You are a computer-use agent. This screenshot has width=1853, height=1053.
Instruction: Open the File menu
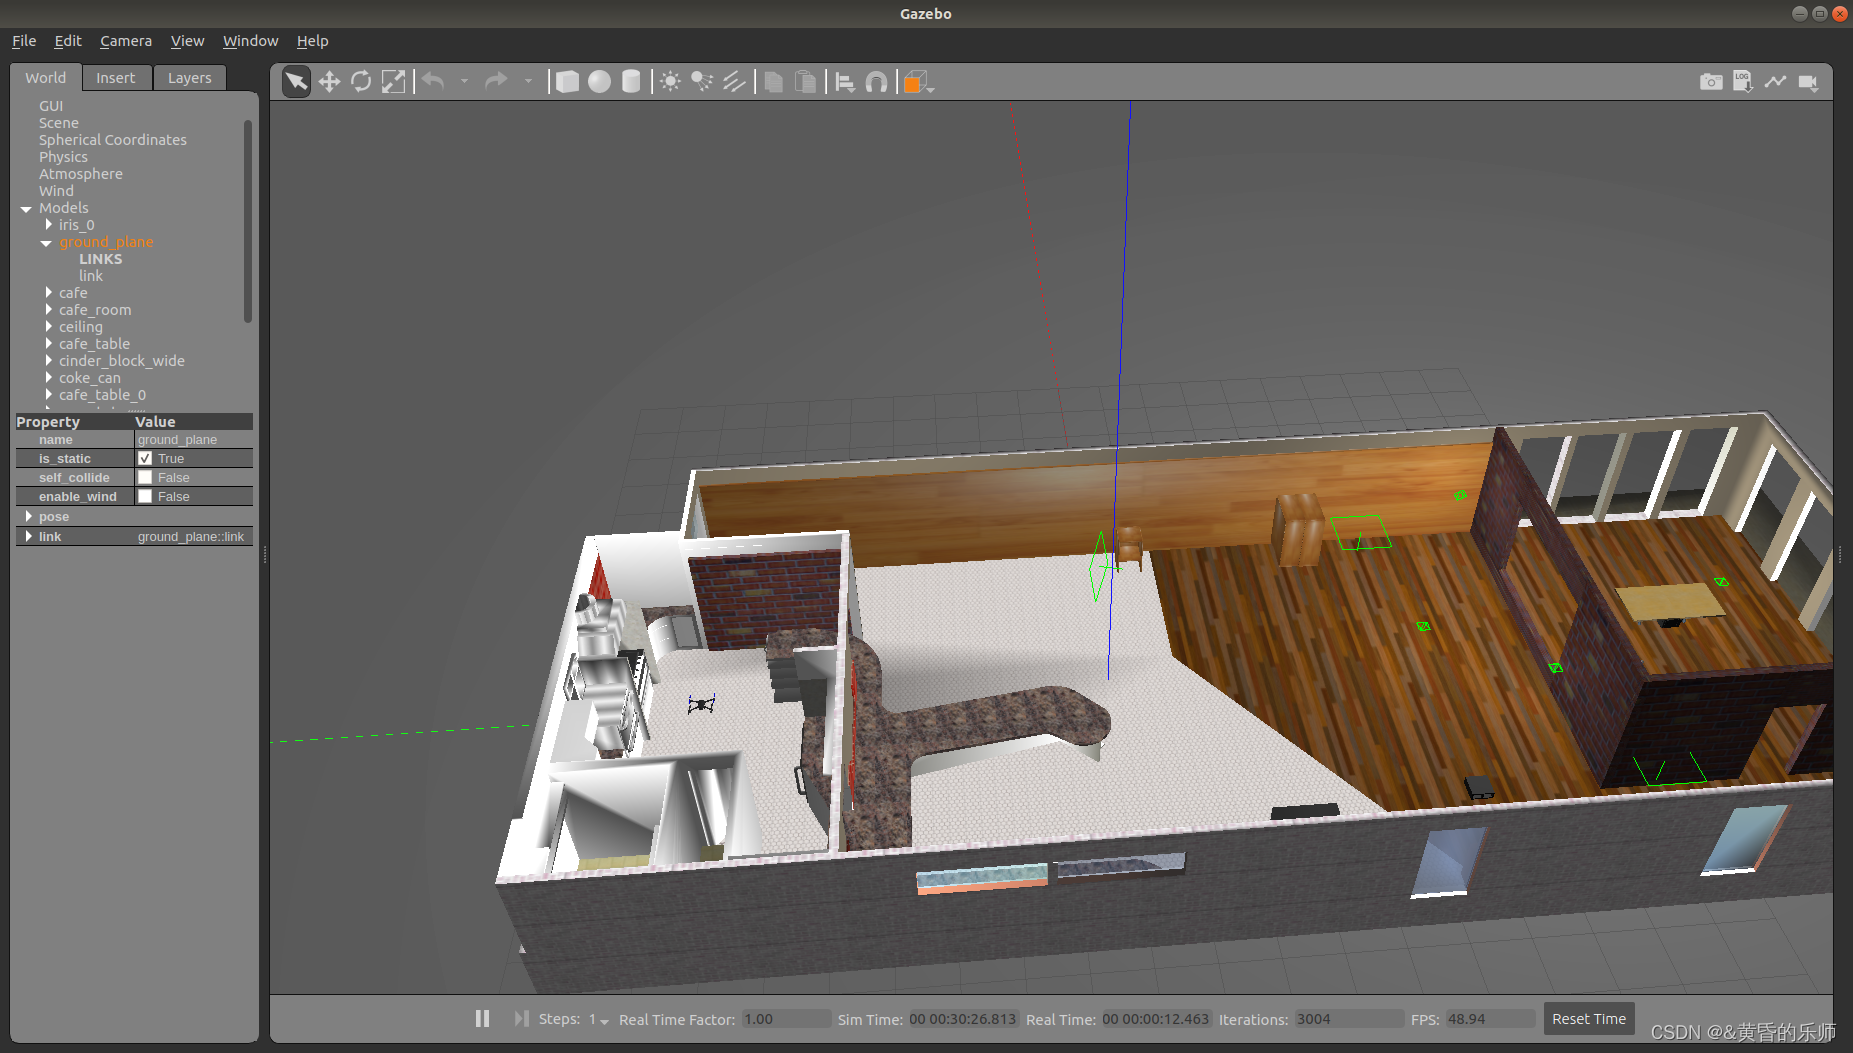(x=24, y=41)
